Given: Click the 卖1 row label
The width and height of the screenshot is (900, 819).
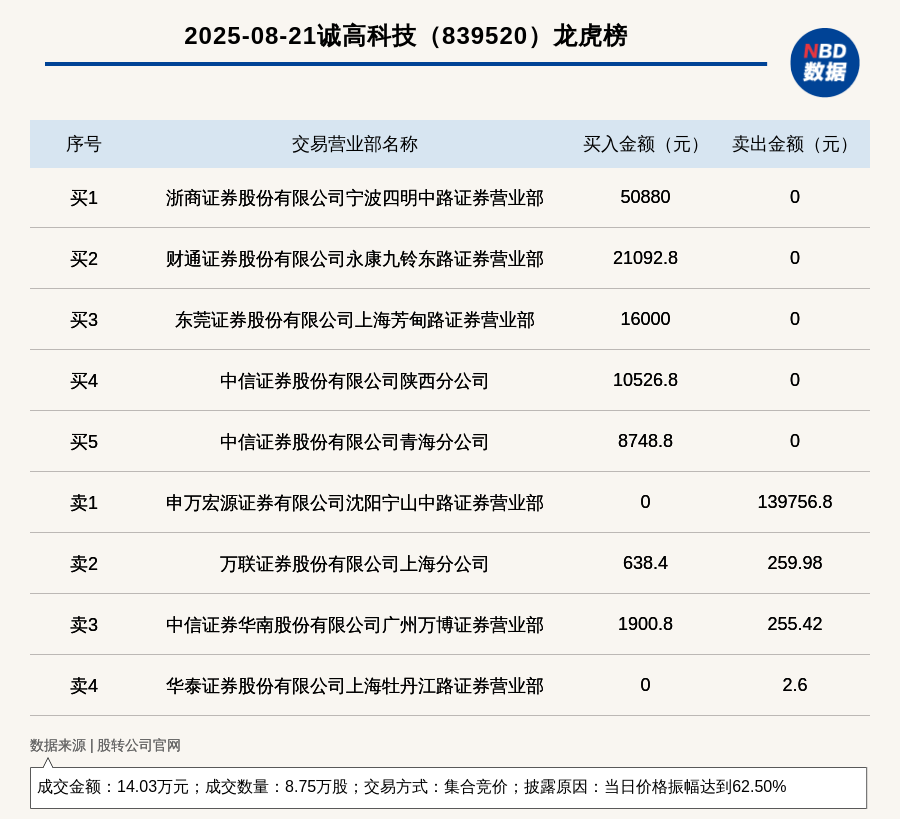Looking at the screenshot, I should 84,503.
